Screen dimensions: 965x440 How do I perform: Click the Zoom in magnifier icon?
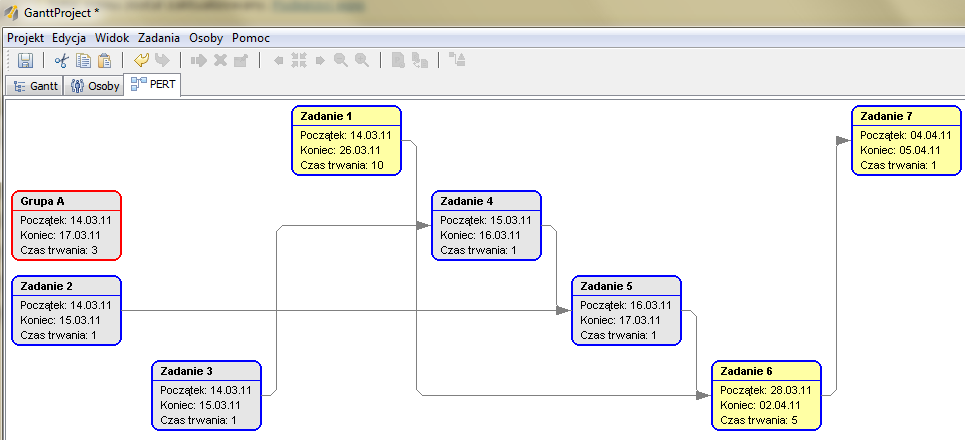click(x=361, y=60)
